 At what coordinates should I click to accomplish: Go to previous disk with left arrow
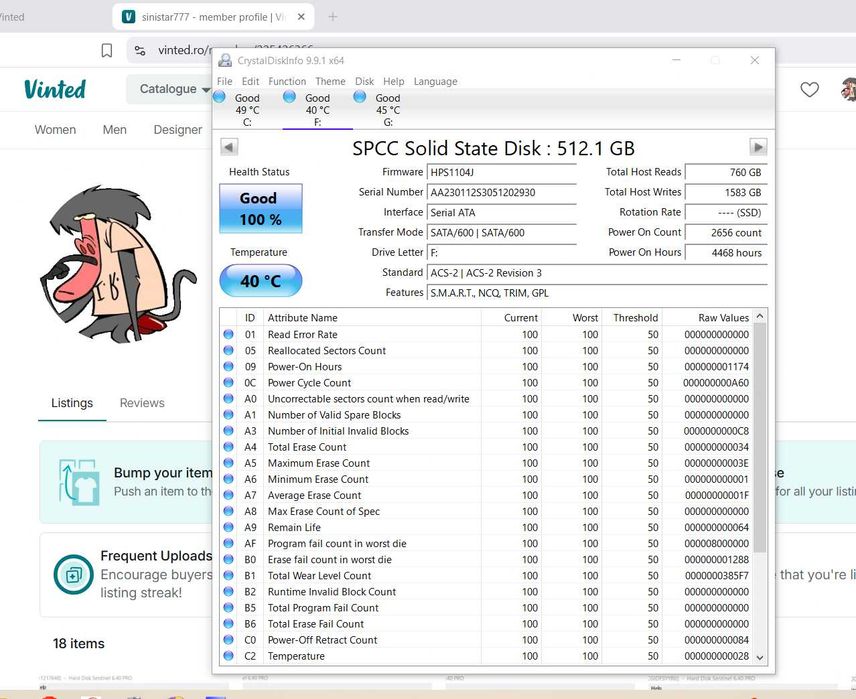229,147
